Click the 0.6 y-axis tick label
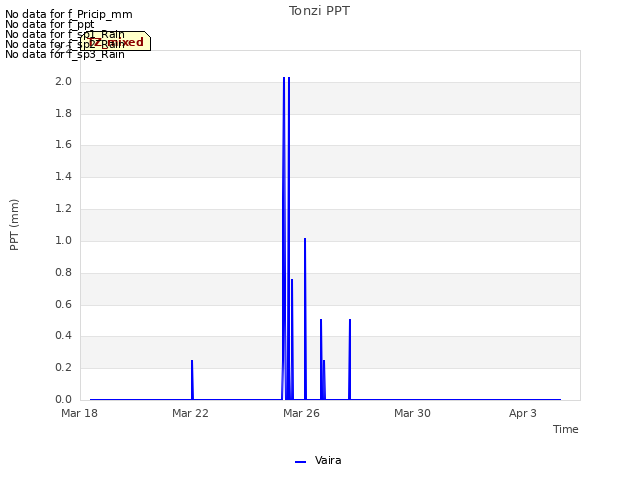Screen dimensions: 640x480 (63, 304)
